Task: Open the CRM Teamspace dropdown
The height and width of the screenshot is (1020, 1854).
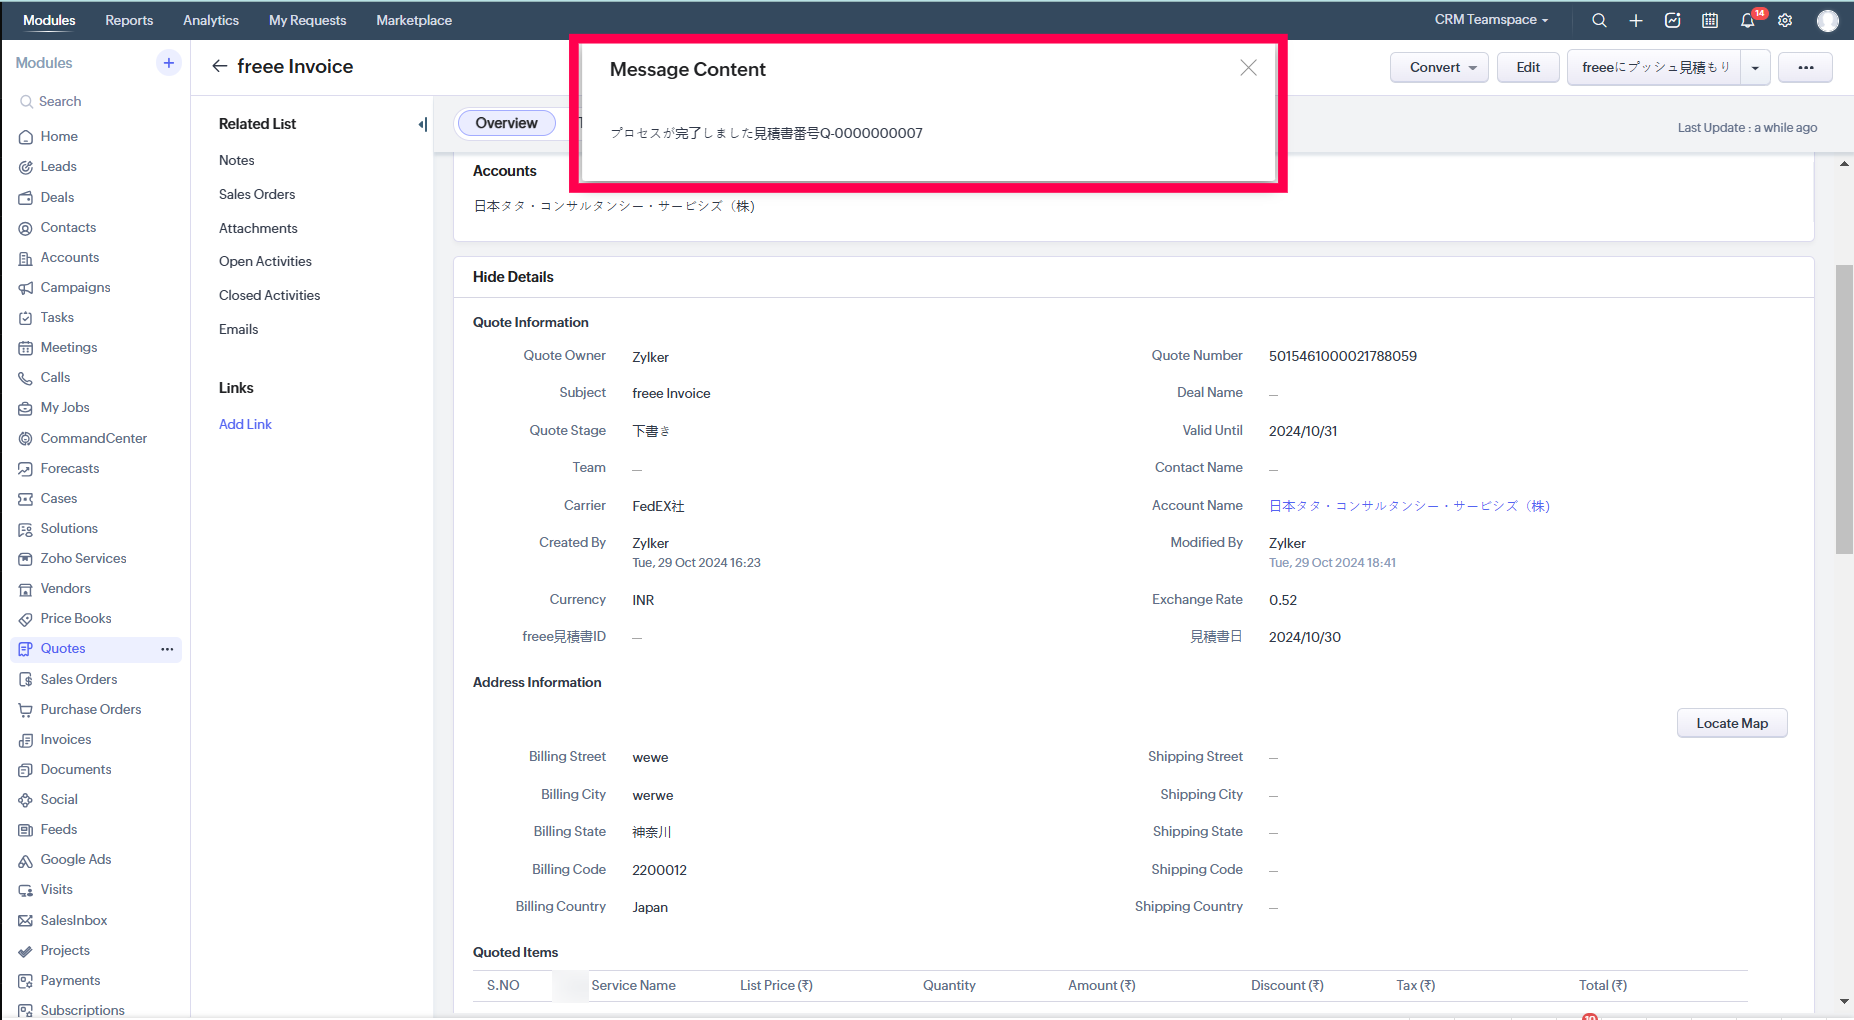Action: point(1491,20)
